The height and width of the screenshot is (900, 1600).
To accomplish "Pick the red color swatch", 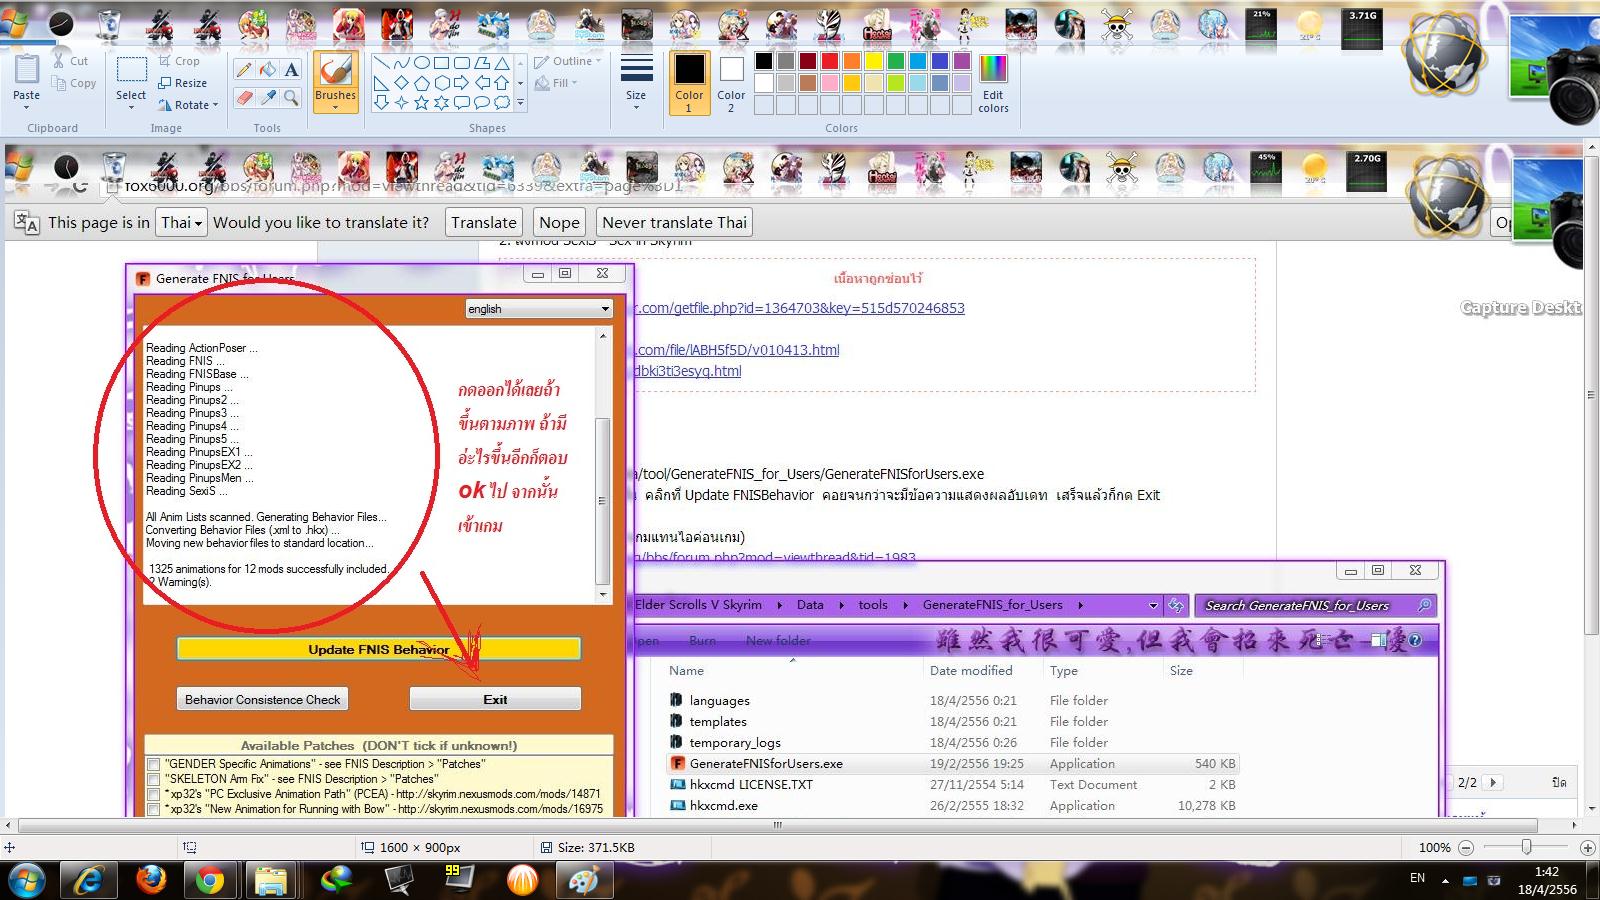I will pos(829,62).
